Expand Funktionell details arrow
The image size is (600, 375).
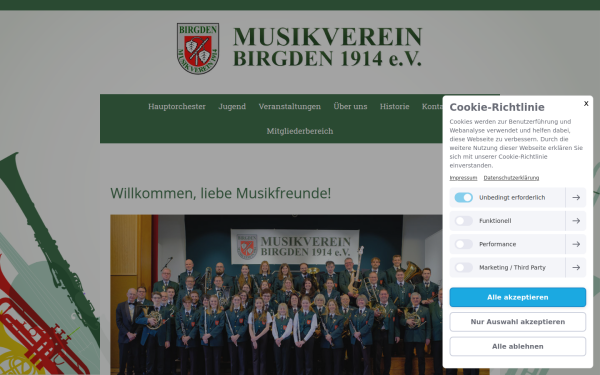pyautogui.click(x=576, y=221)
